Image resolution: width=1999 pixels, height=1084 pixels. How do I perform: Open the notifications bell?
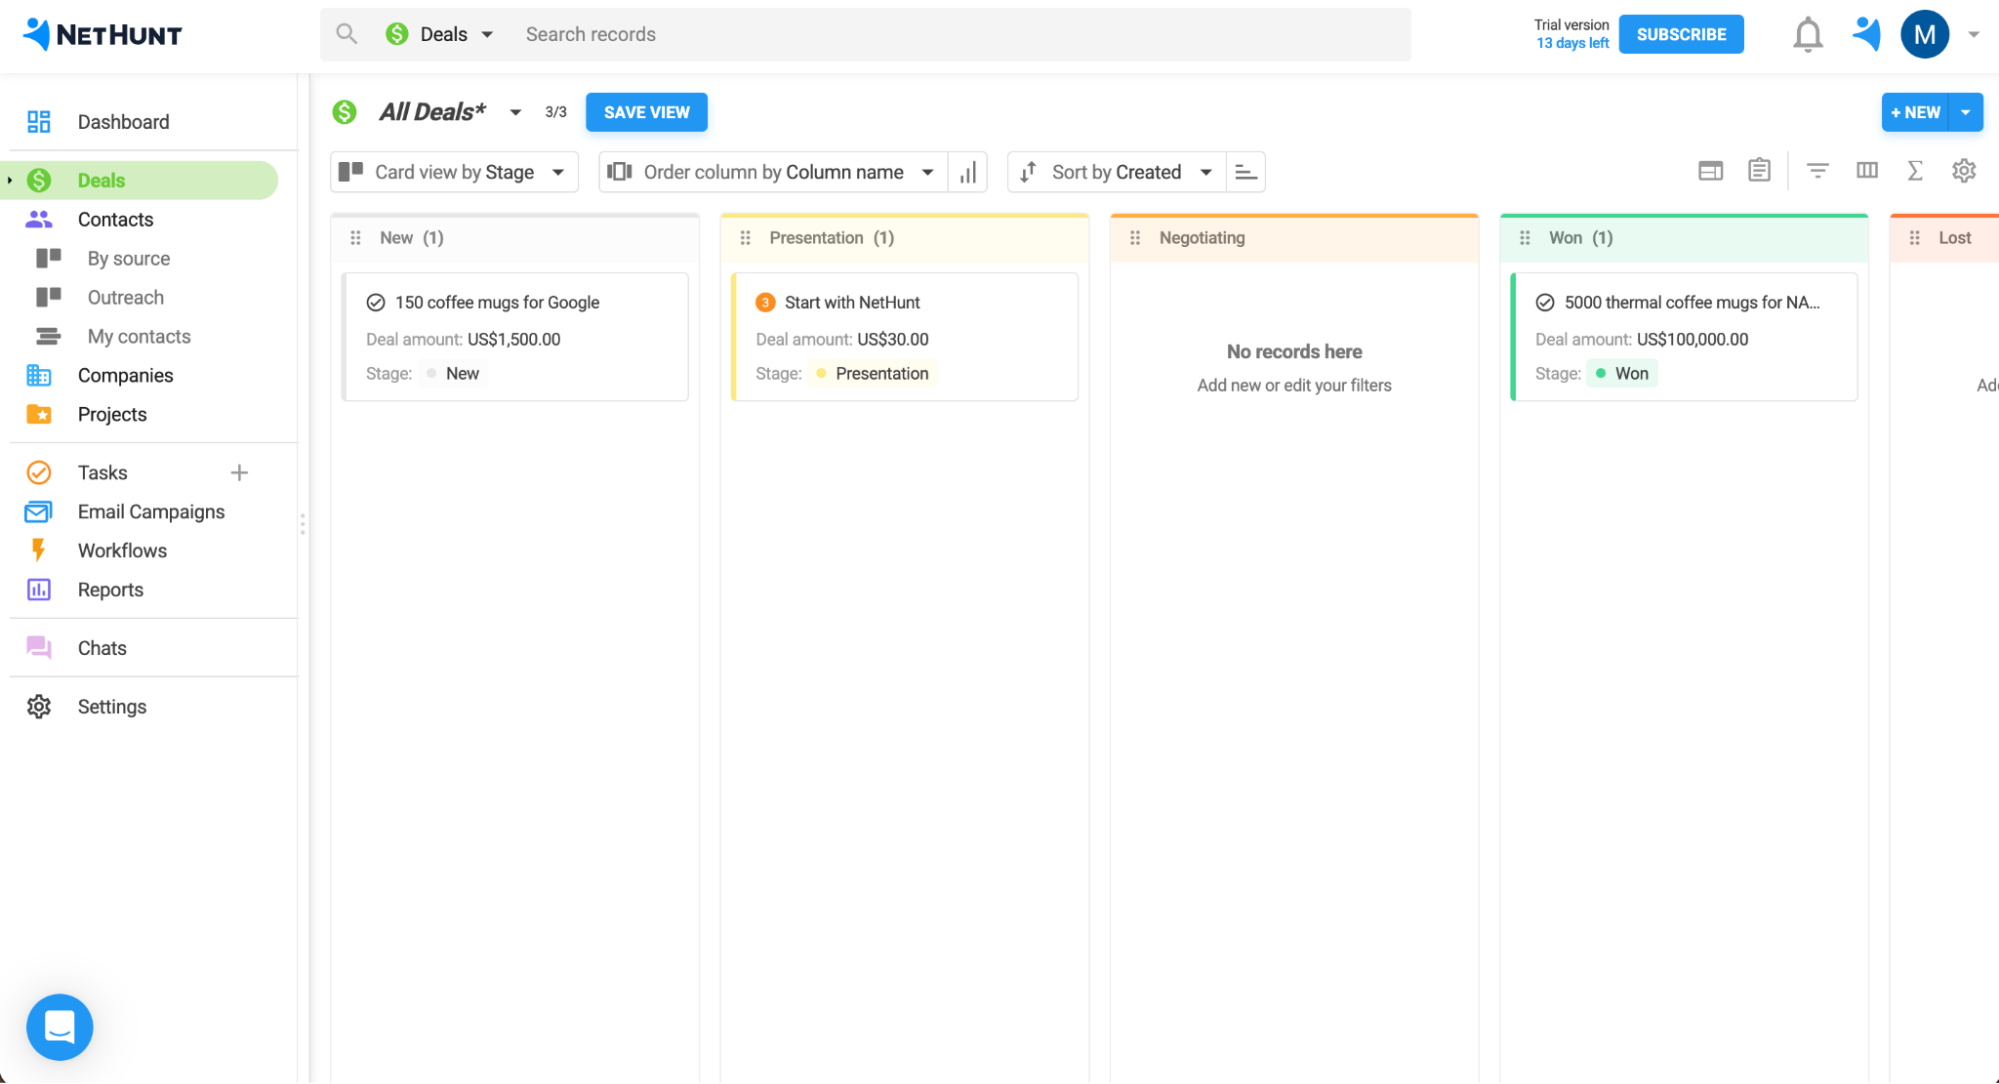coord(1807,35)
